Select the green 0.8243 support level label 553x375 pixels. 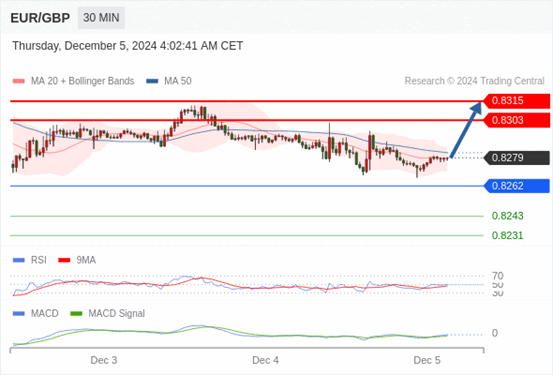(x=508, y=216)
